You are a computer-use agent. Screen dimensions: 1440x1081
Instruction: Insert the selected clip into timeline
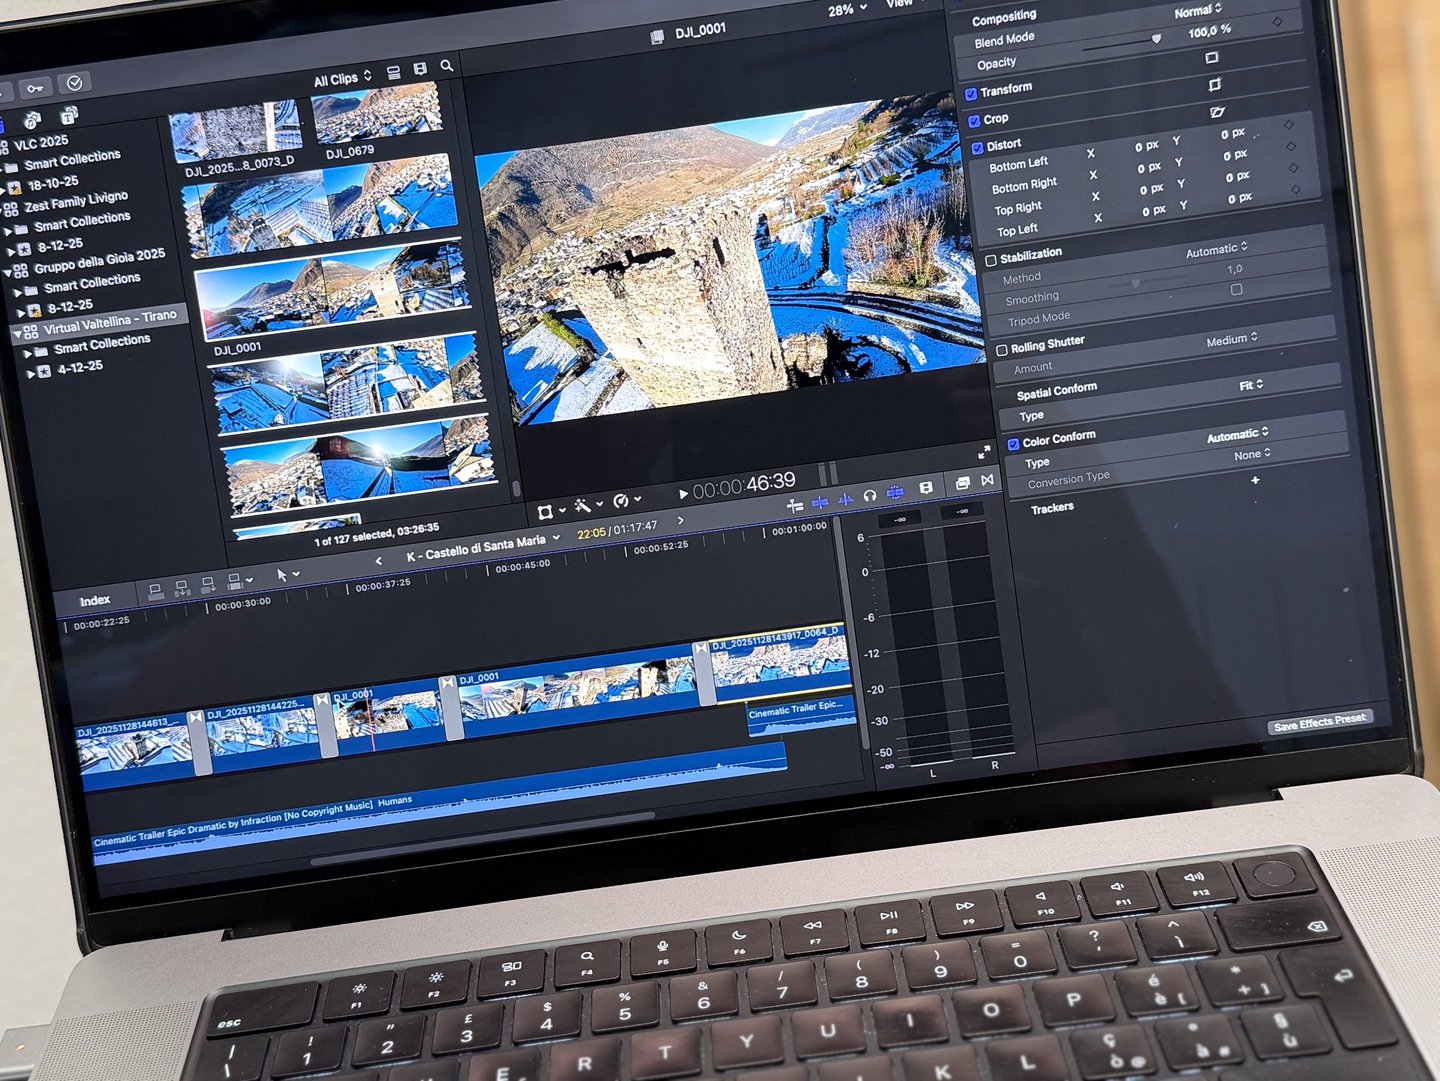tap(182, 588)
